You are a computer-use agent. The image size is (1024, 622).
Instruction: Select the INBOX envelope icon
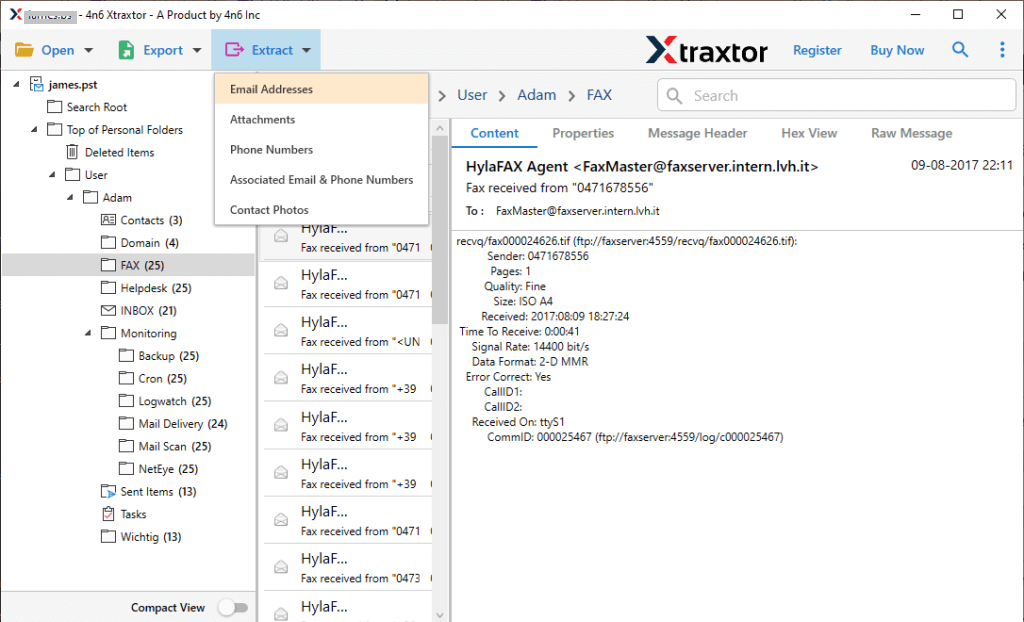[107, 310]
